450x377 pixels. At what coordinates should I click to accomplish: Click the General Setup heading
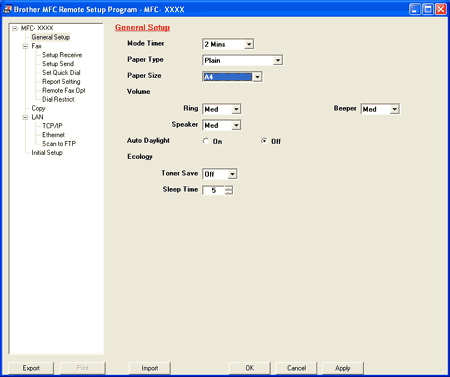pos(142,27)
